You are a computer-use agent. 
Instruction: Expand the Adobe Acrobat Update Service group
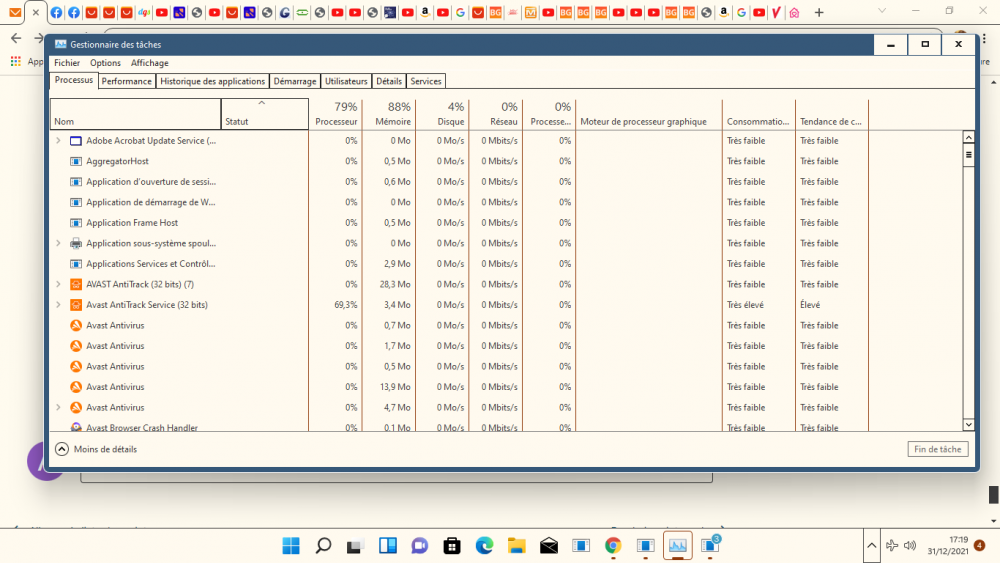[x=58, y=141]
